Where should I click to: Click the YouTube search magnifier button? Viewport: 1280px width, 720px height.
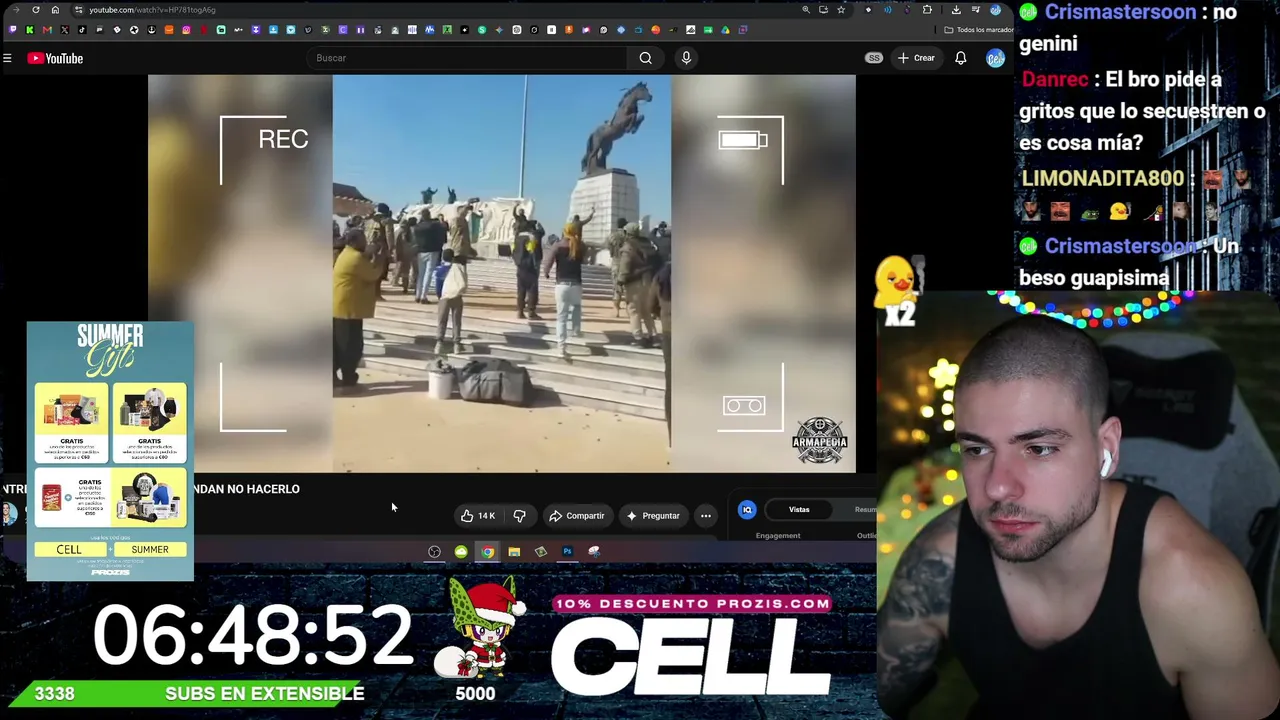[646, 58]
